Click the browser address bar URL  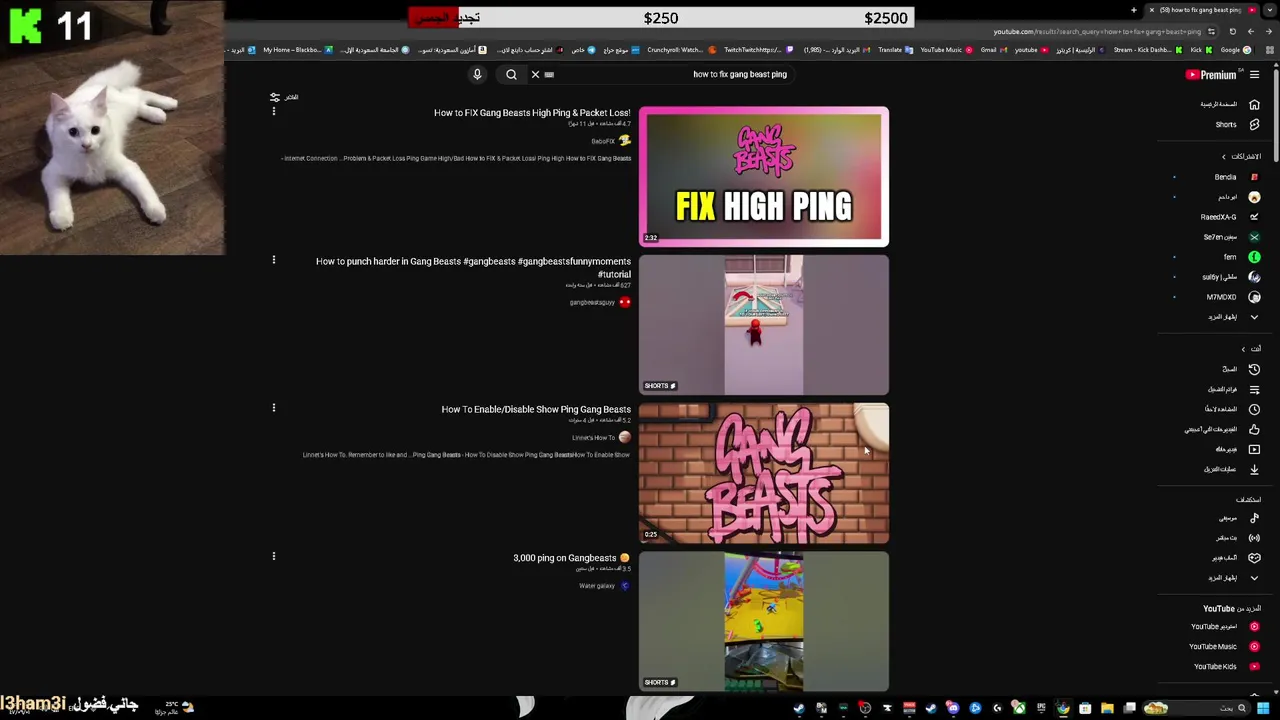(1097, 31)
